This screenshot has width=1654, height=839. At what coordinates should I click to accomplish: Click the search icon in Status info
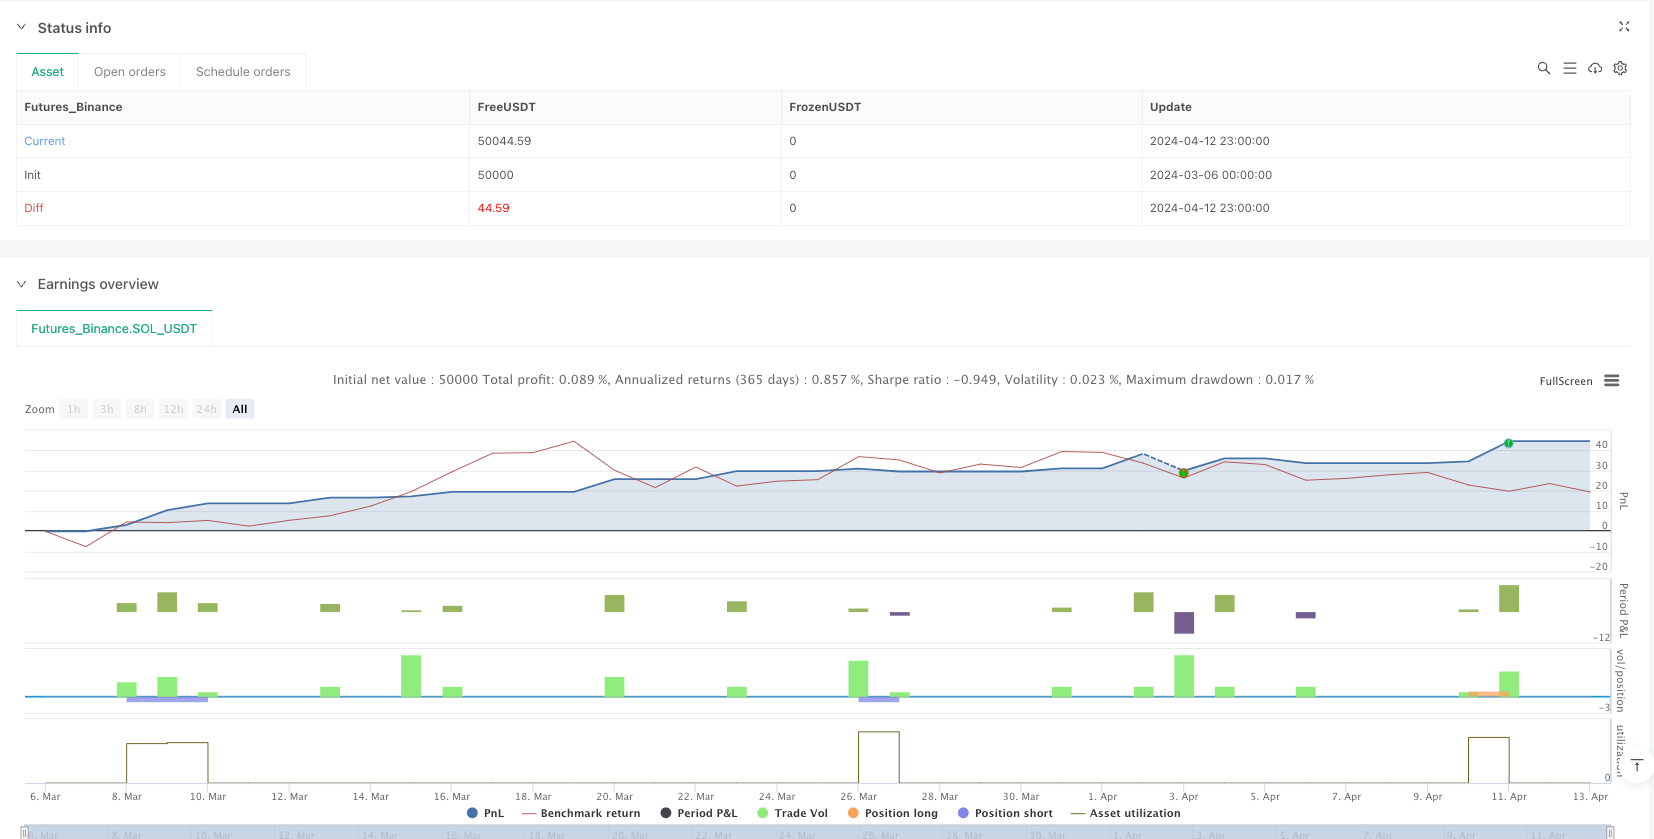click(x=1543, y=68)
